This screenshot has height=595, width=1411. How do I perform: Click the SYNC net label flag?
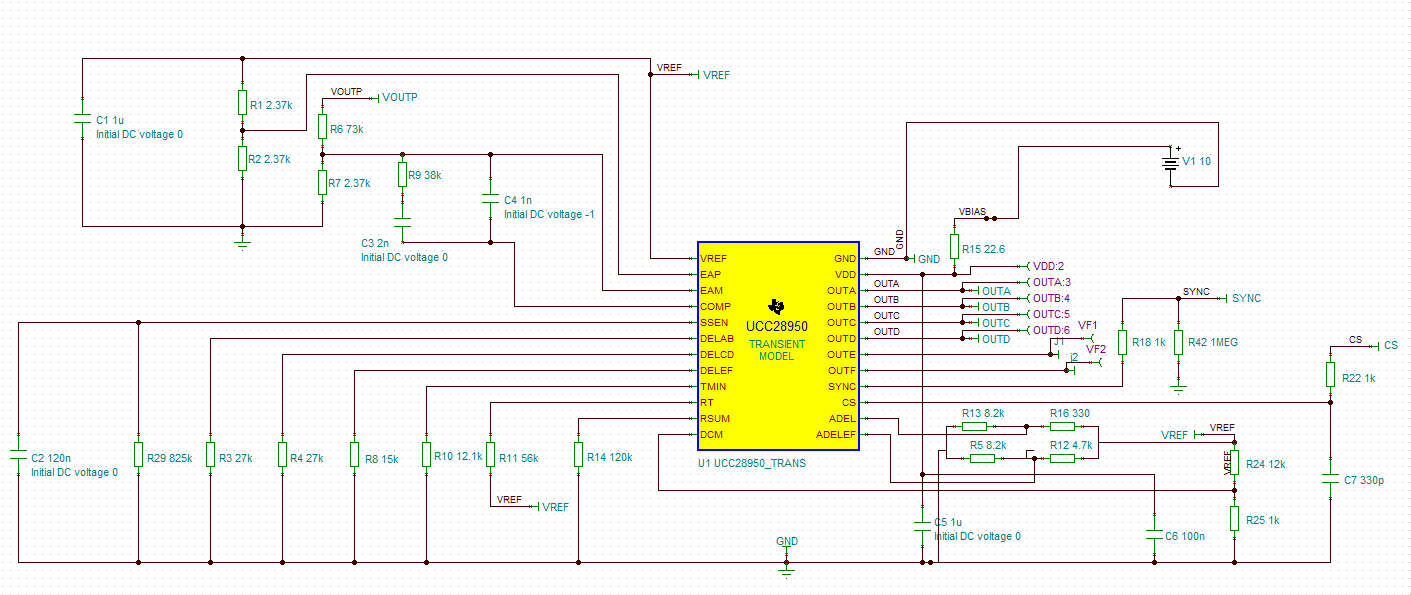click(x=1242, y=298)
